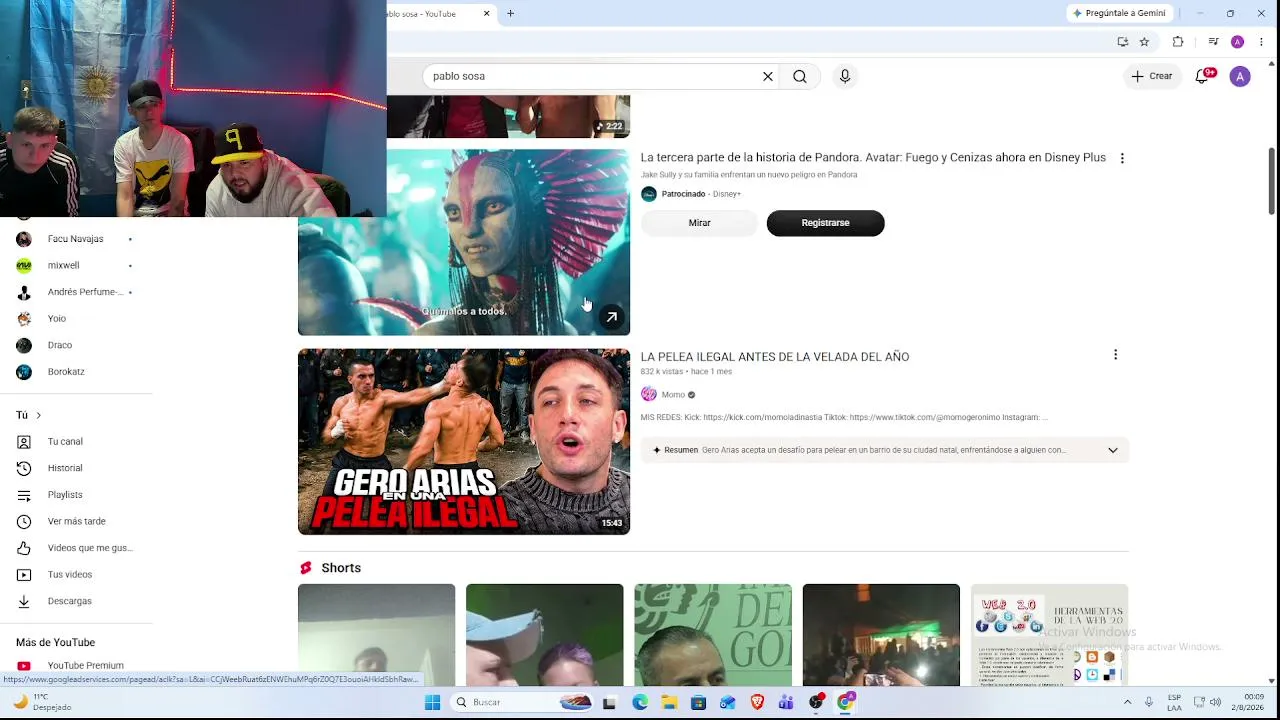Open the Windows Start menu

[432, 702]
